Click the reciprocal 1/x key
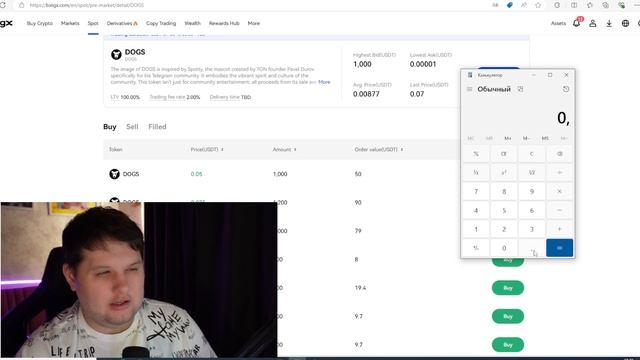 (x=476, y=173)
